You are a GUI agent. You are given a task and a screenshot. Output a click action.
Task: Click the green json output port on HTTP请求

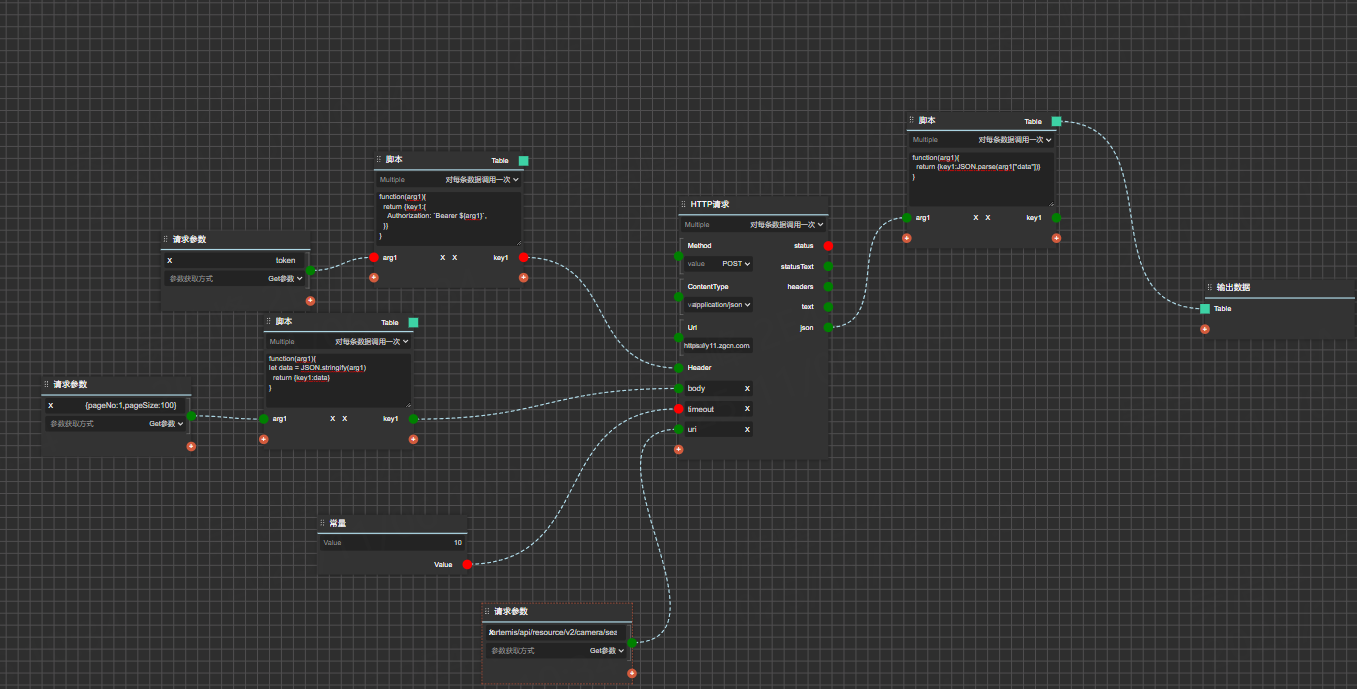[828, 327]
